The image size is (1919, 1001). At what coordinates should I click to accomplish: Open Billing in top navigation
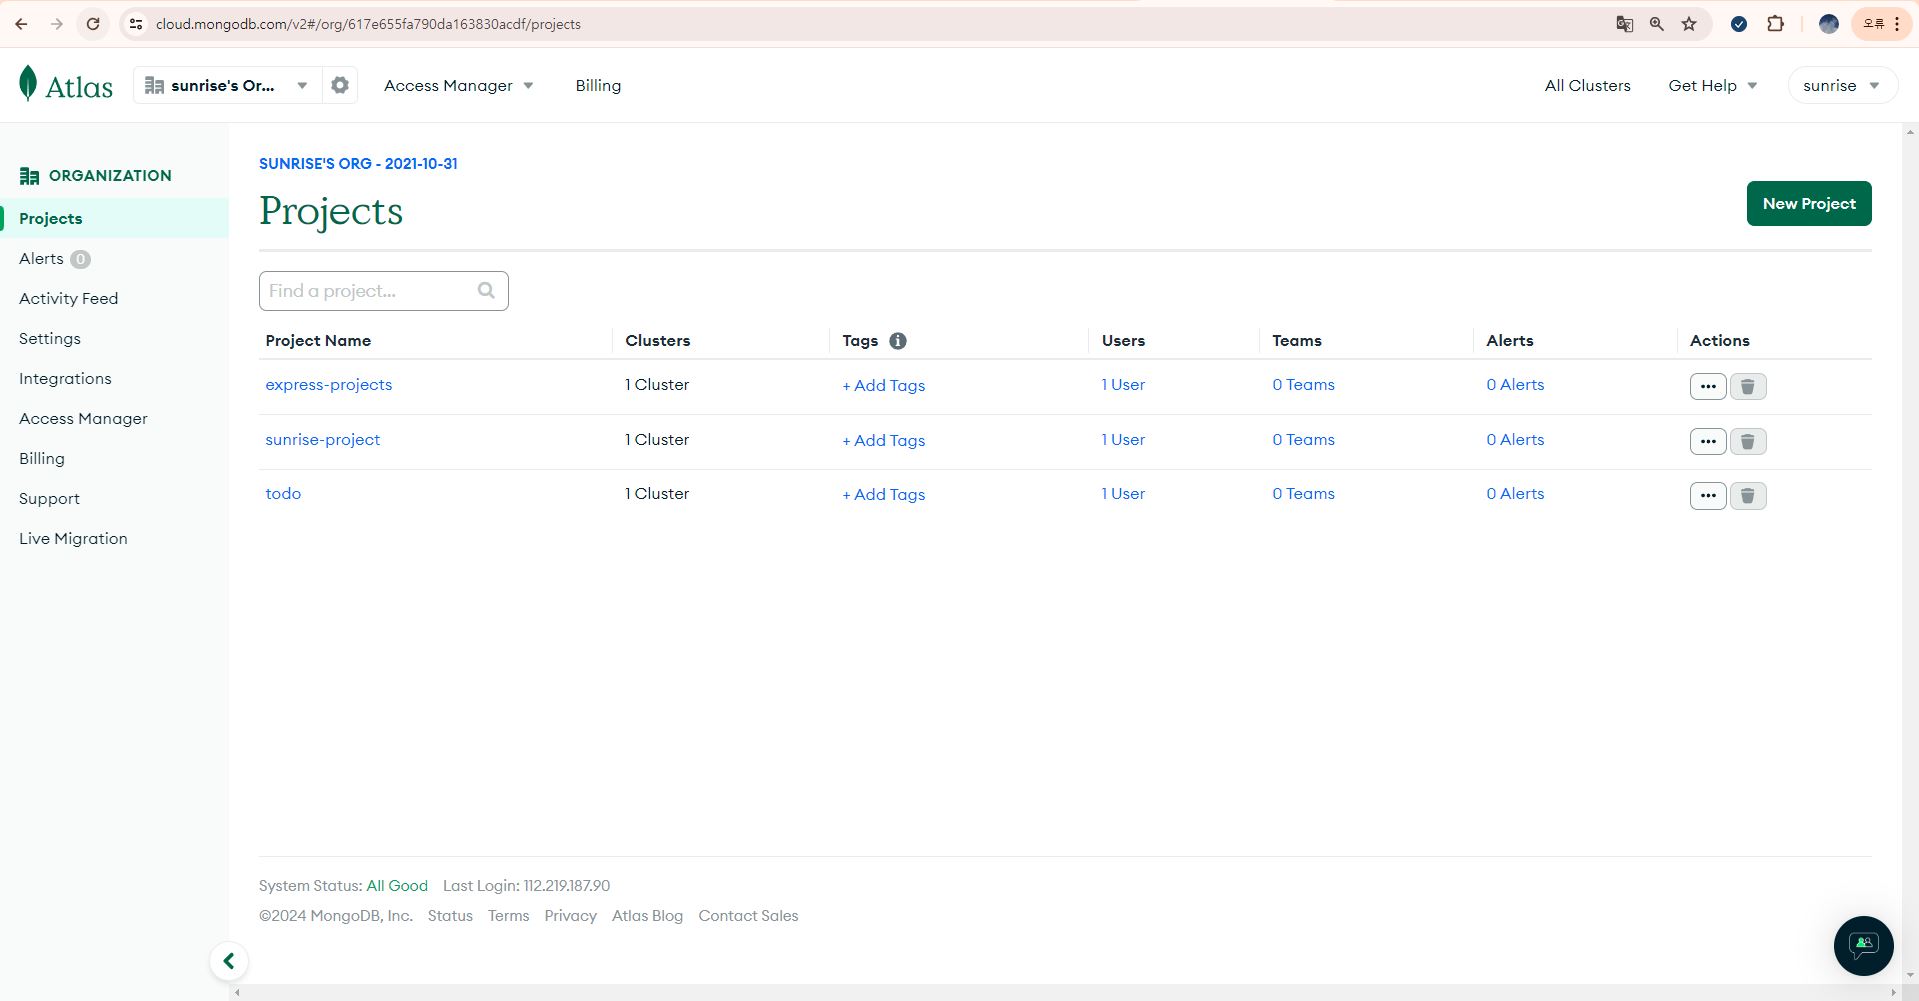point(598,86)
